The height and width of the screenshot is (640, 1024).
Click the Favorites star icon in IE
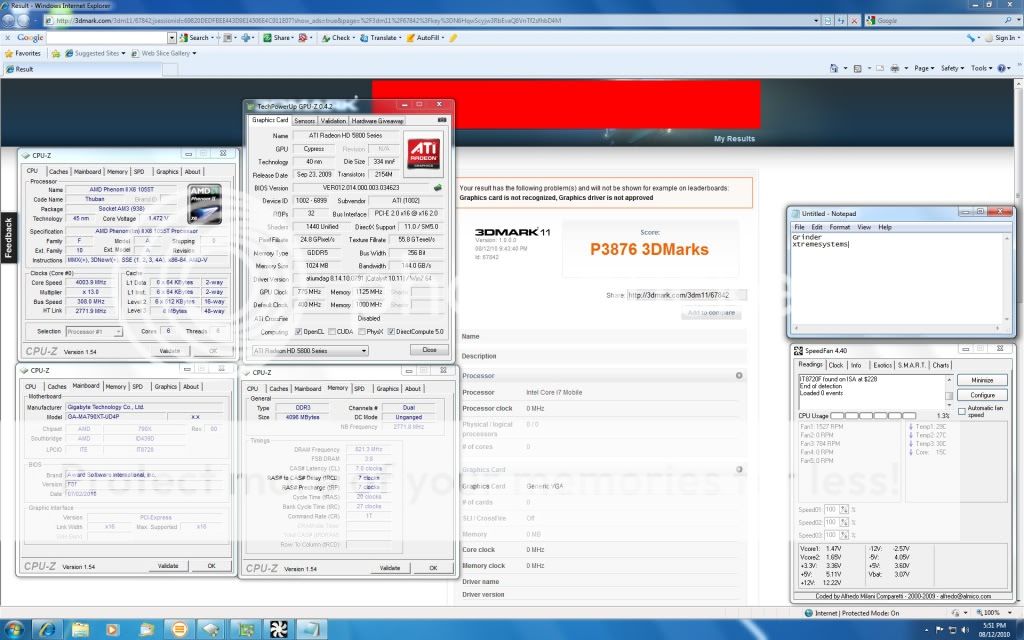click(x=10, y=53)
